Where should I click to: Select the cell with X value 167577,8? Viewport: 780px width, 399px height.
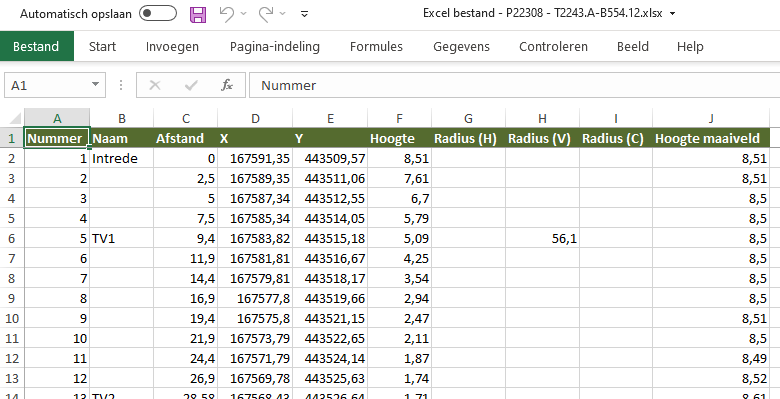coord(255,299)
